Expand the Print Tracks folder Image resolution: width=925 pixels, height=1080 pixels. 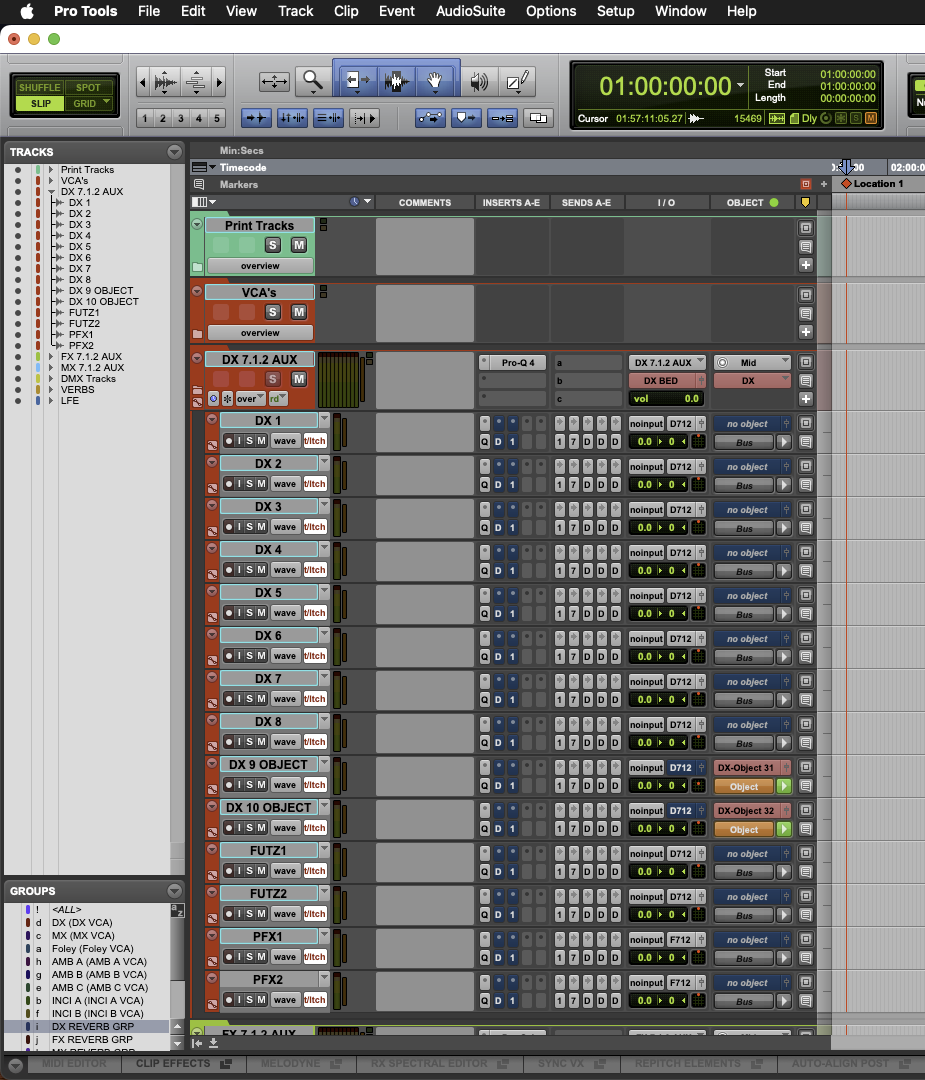pyautogui.click(x=50, y=169)
